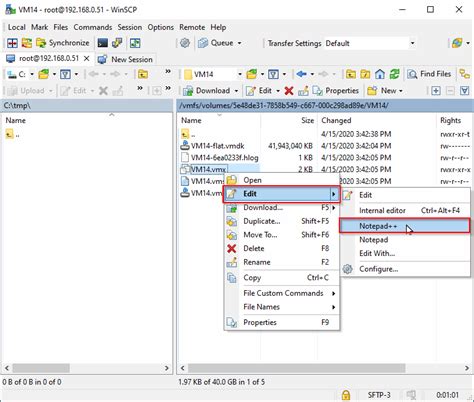Click the toolbar Edit button in remote panel
Screen dimensions: 474x402
[x=259, y=91]
